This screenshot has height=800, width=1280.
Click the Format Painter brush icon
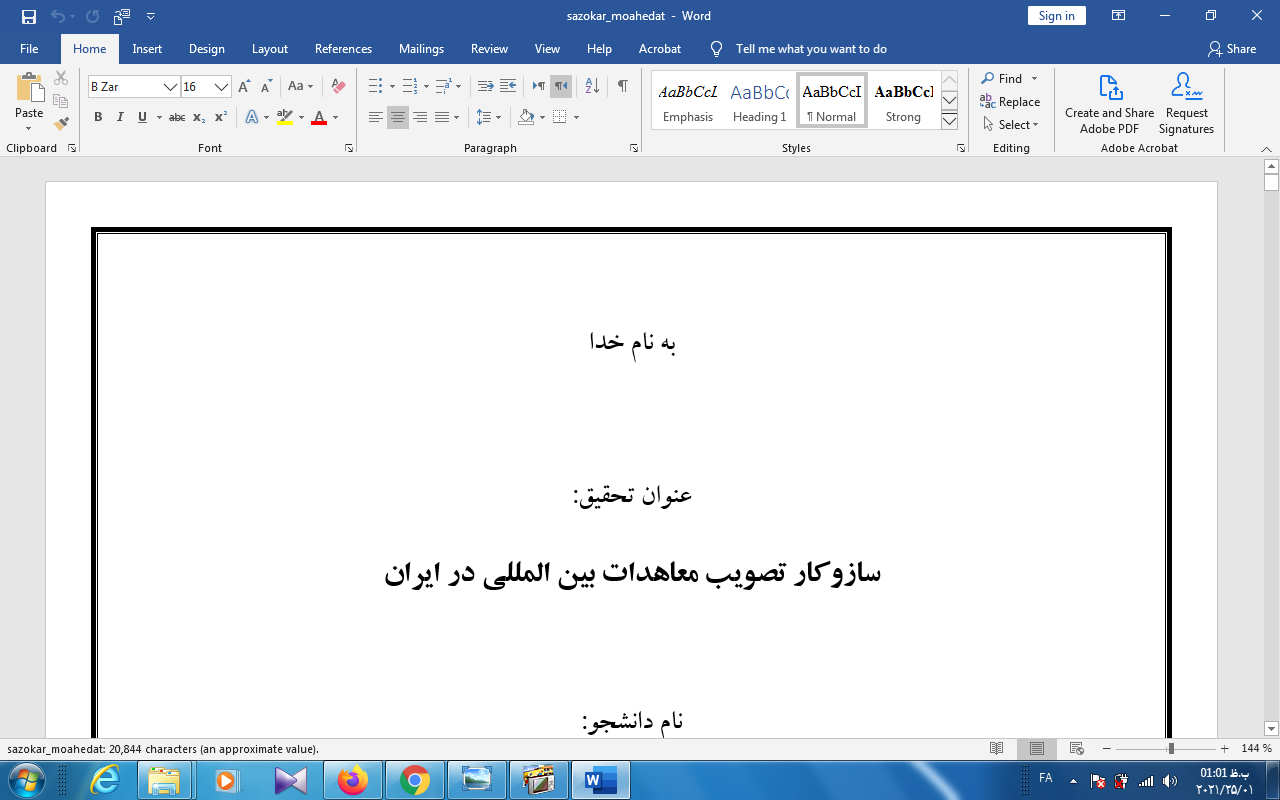click(x=61, y=124)
